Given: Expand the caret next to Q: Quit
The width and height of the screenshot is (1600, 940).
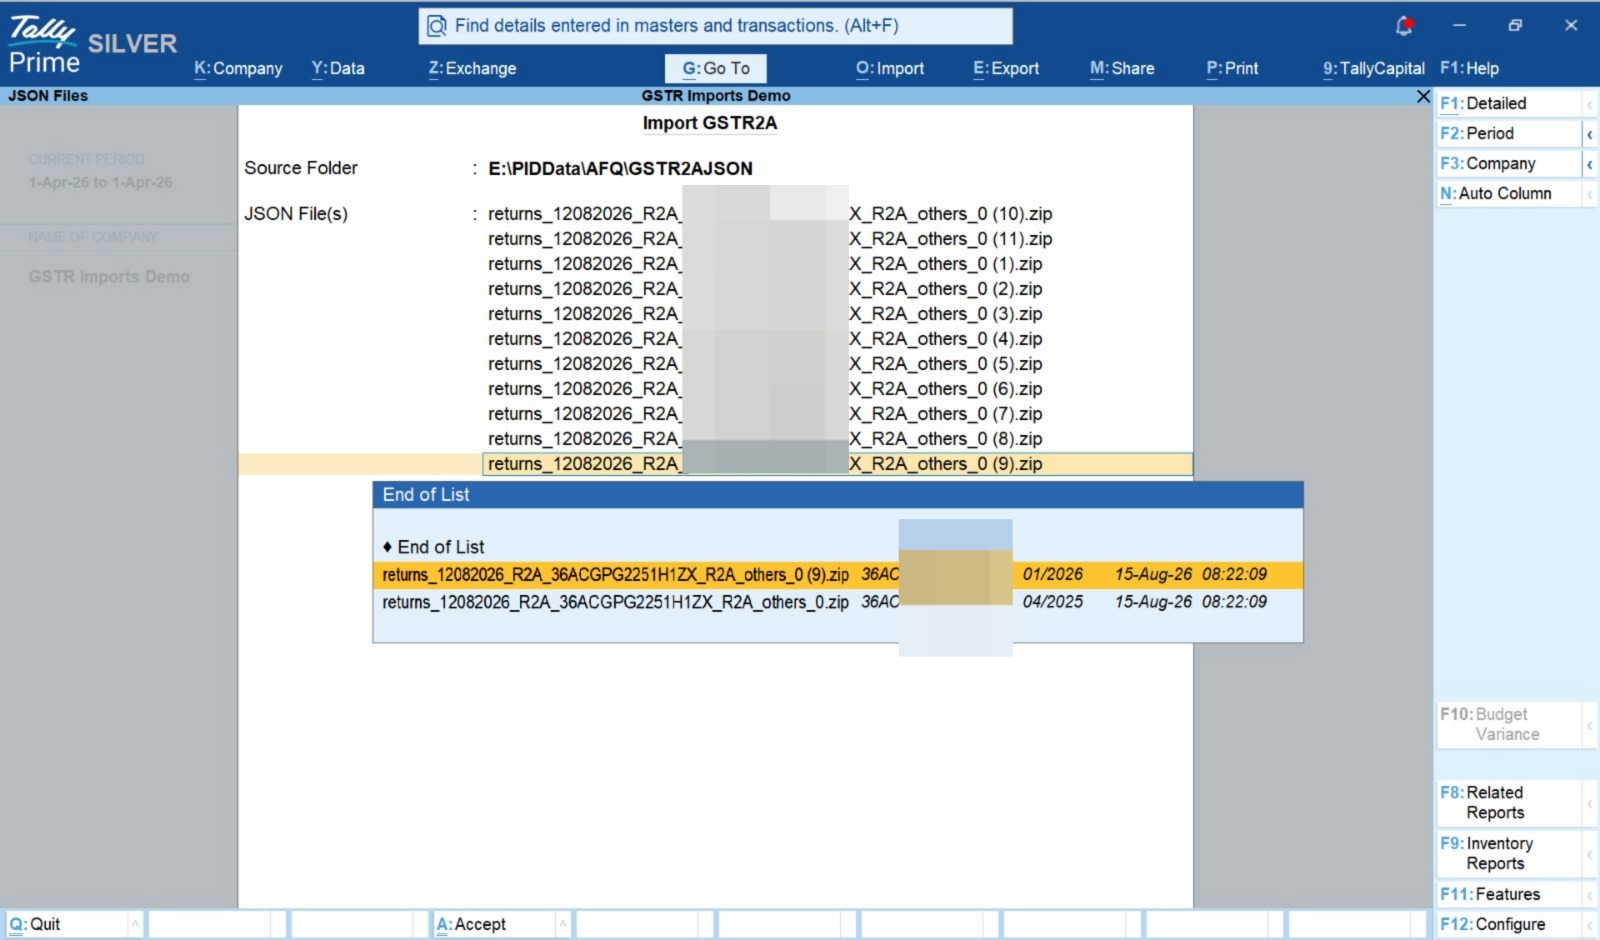Looking at the screenshot, I should [135, 924].
